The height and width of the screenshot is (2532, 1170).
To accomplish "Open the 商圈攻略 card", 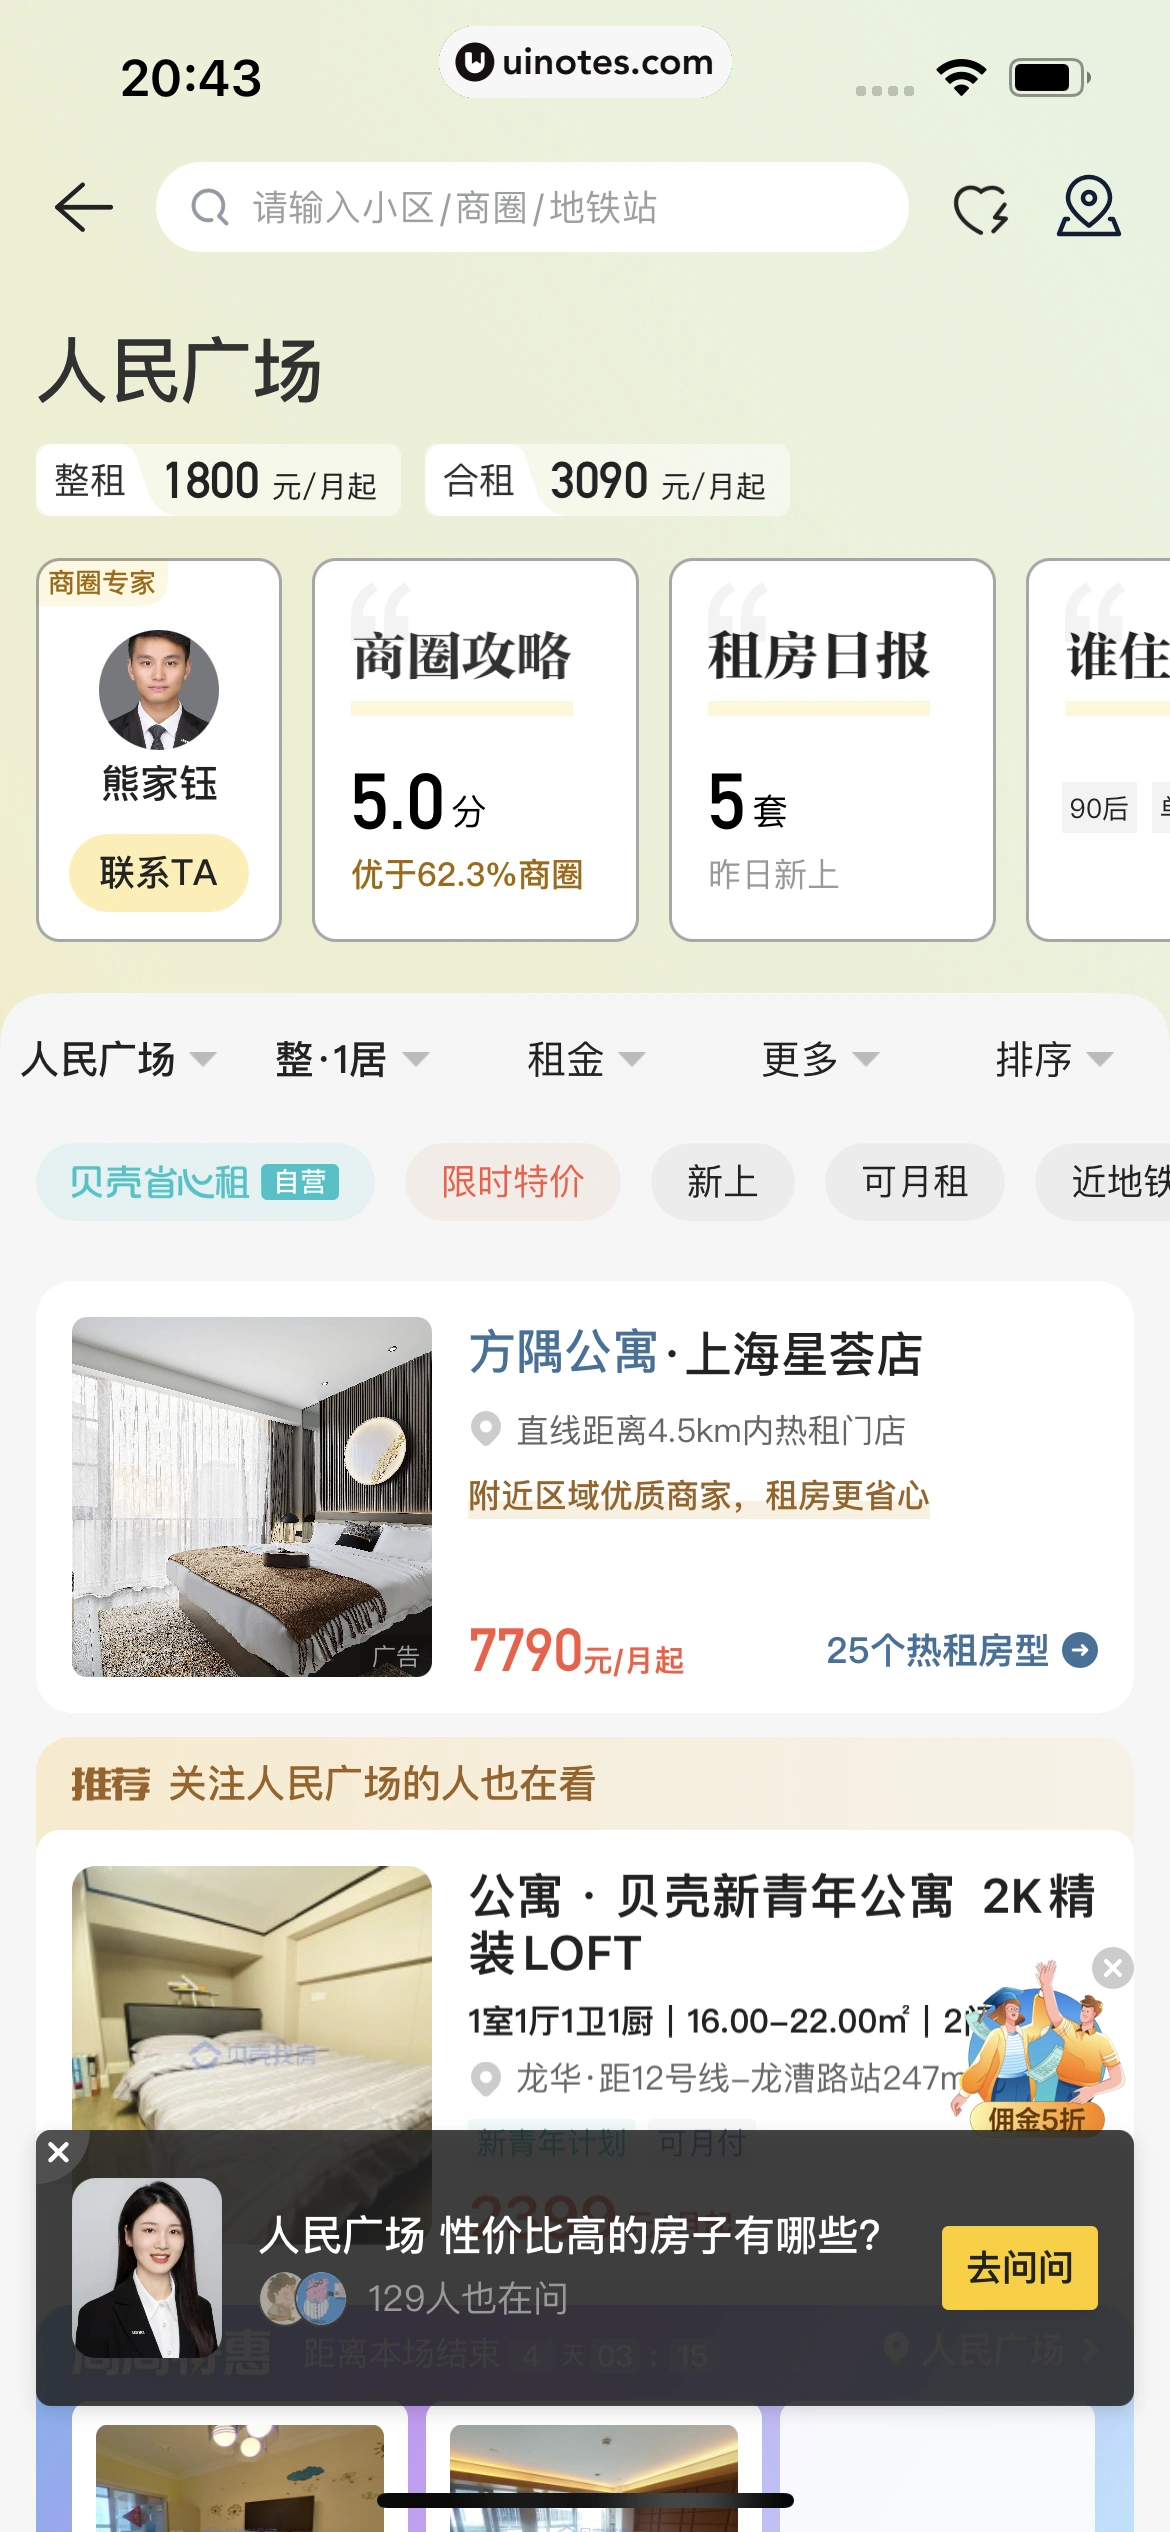I will 475,750.
